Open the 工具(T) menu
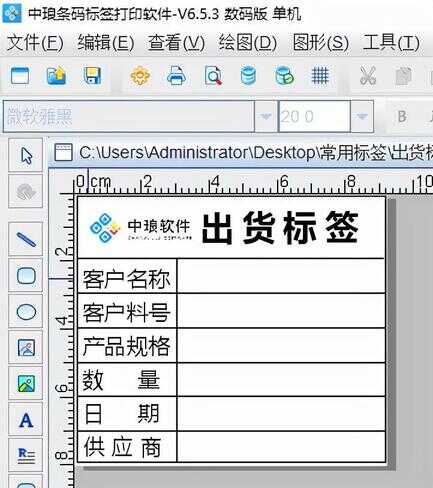Image resolution: width=433 pixels, height=488 pixels. [x=391, y=43]
